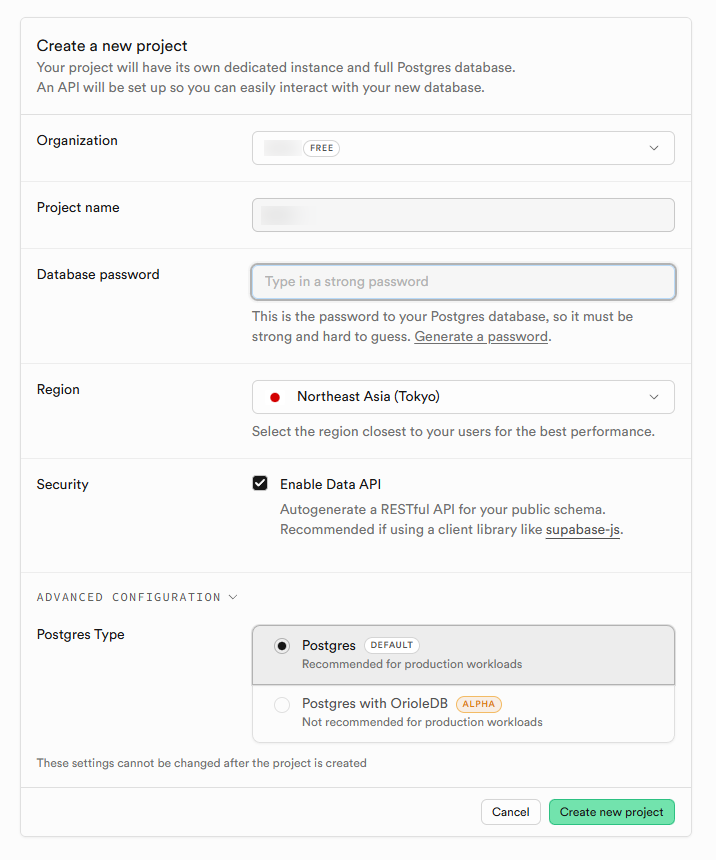Screen dimensions: 716x860
Task: Click the Region dropdown chevron icon
Action: (x=654, y=397)
